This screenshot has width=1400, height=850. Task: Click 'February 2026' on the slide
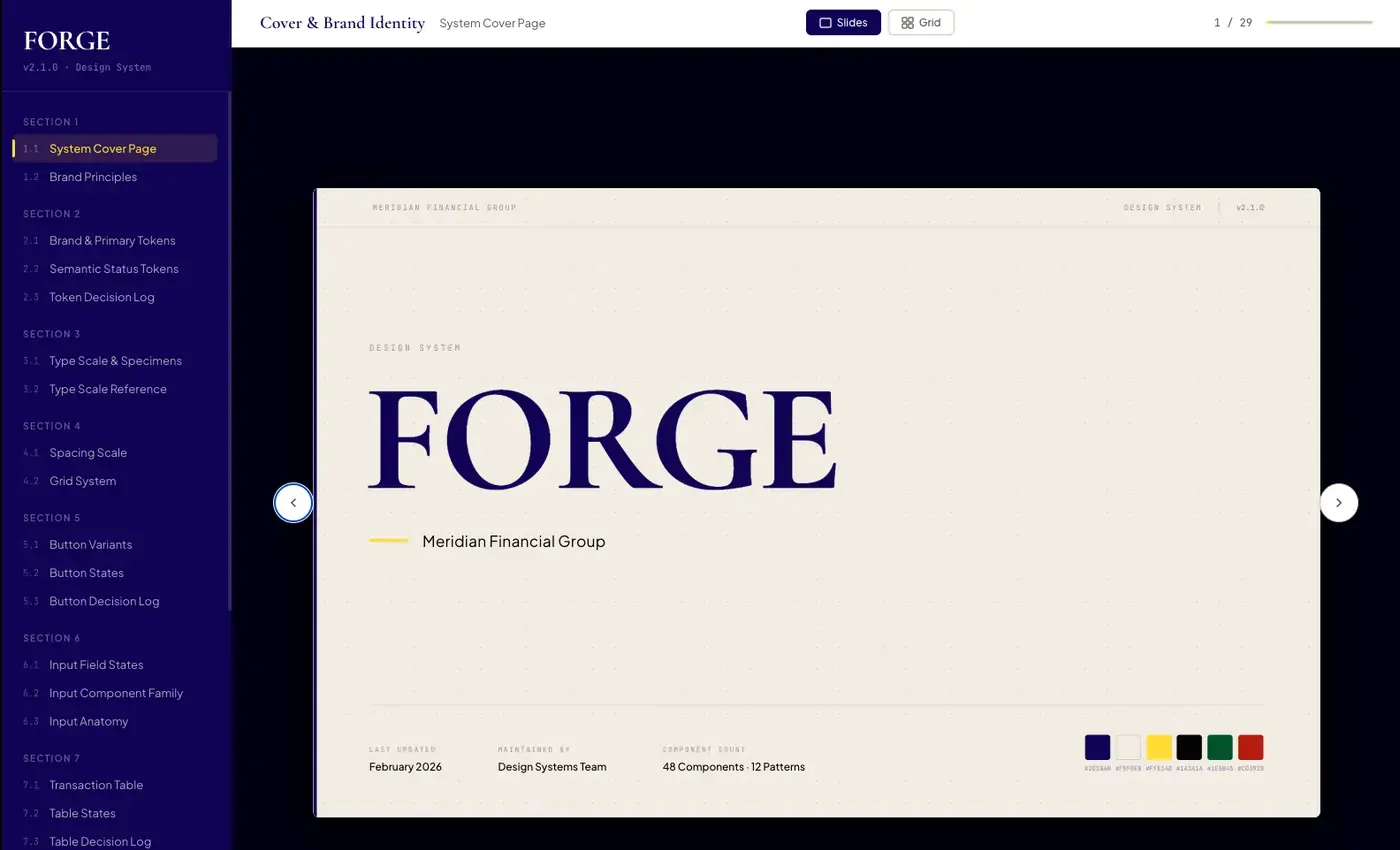pos(405,766)
